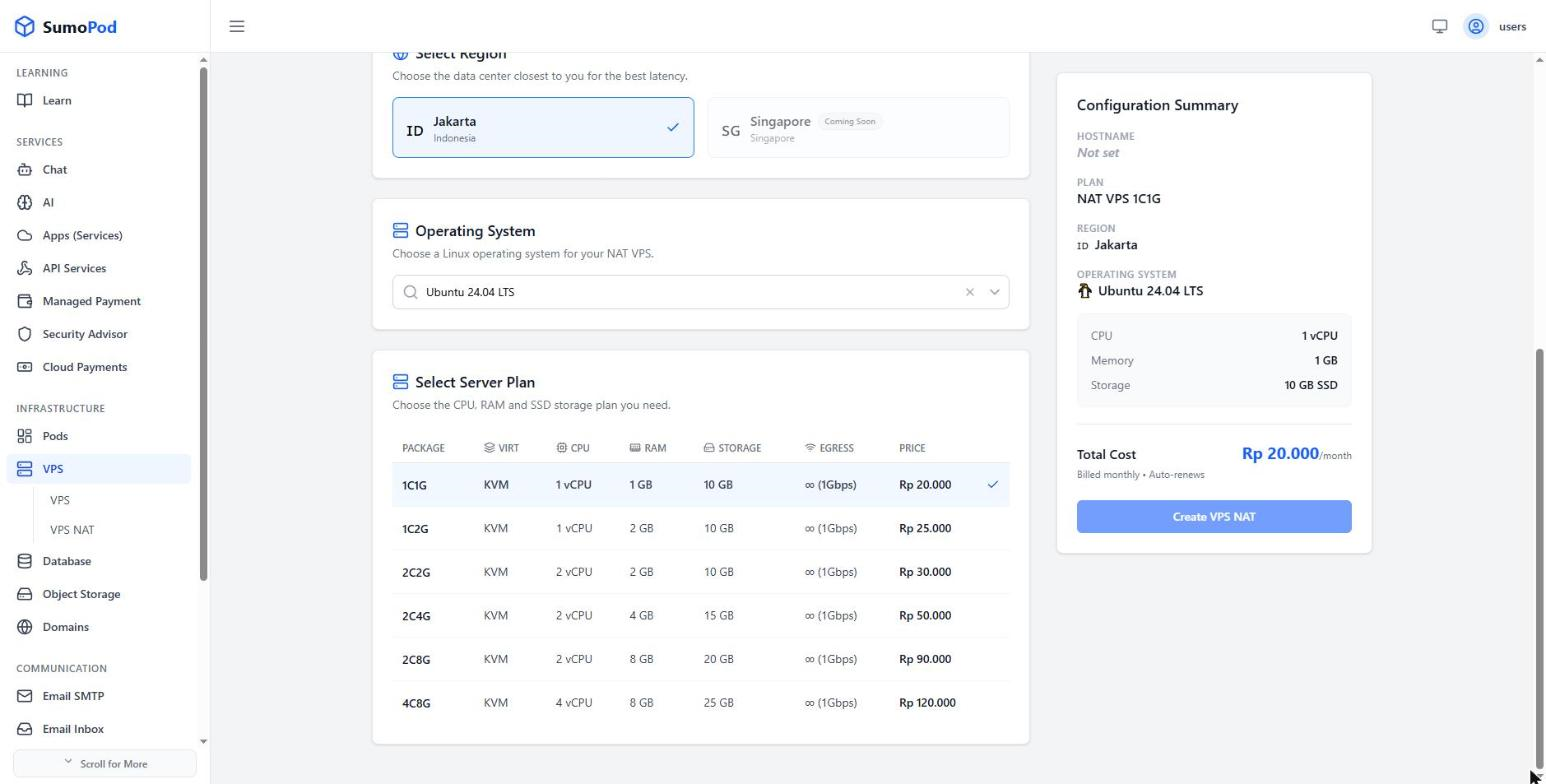Open the users avatar icon
1546x784 pixels.
tap(1476, 27)
